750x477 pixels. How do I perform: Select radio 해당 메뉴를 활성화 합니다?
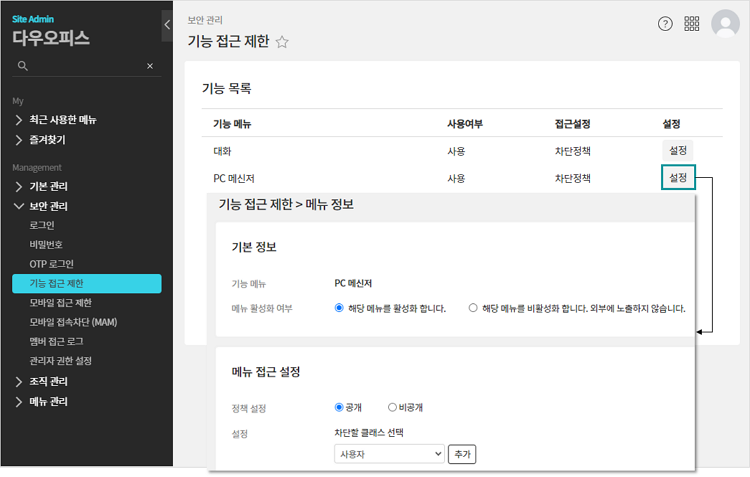[339, 308]
